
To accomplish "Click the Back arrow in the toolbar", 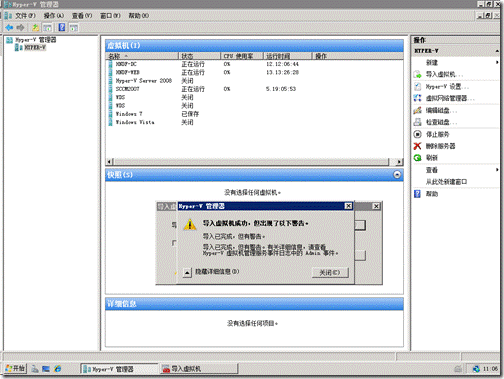I will [9, 28].
